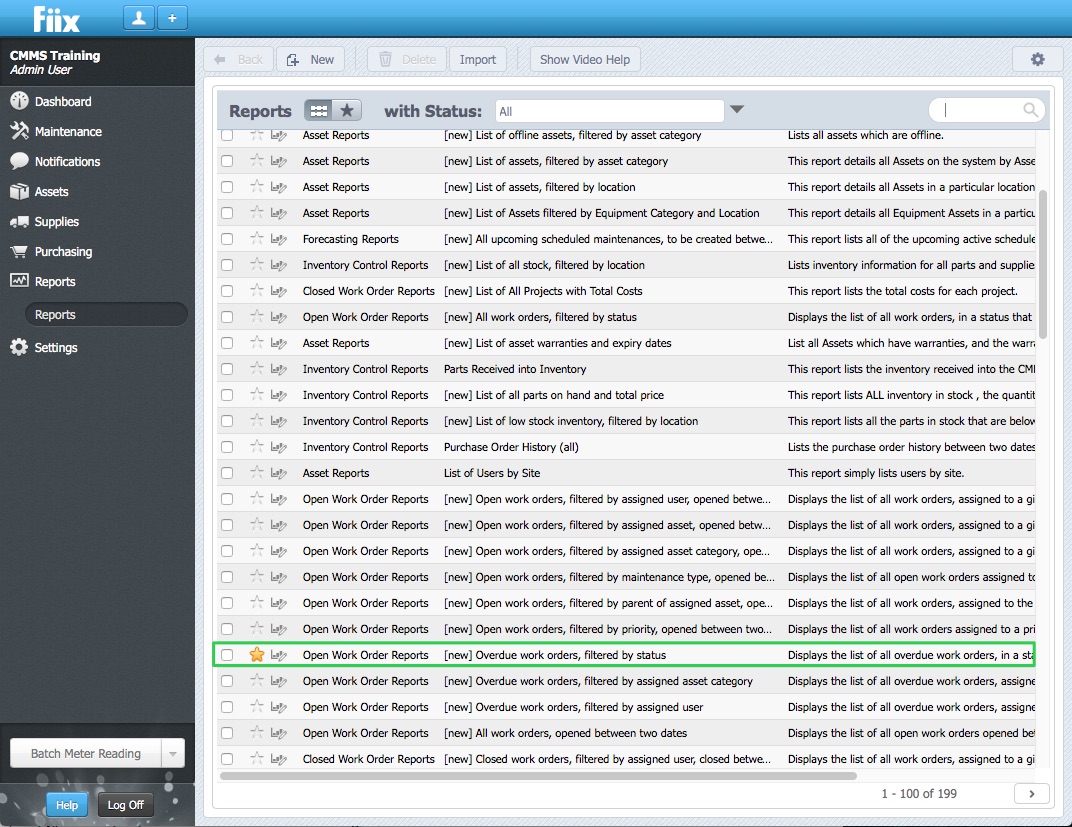Click the Dashboard sidebar icon
Screen dimensions: 1072x827
(x=19, y=101)
